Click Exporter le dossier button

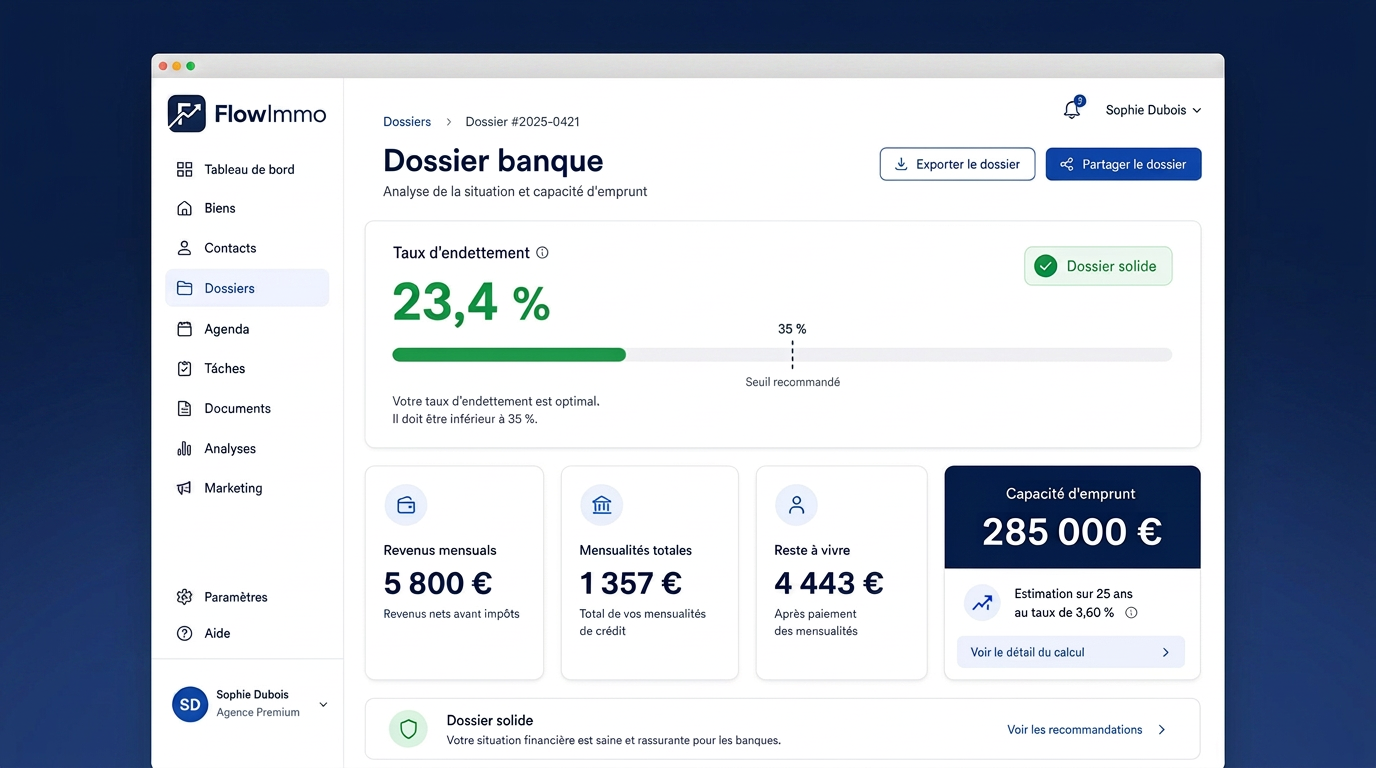click(x=957, y=164)
